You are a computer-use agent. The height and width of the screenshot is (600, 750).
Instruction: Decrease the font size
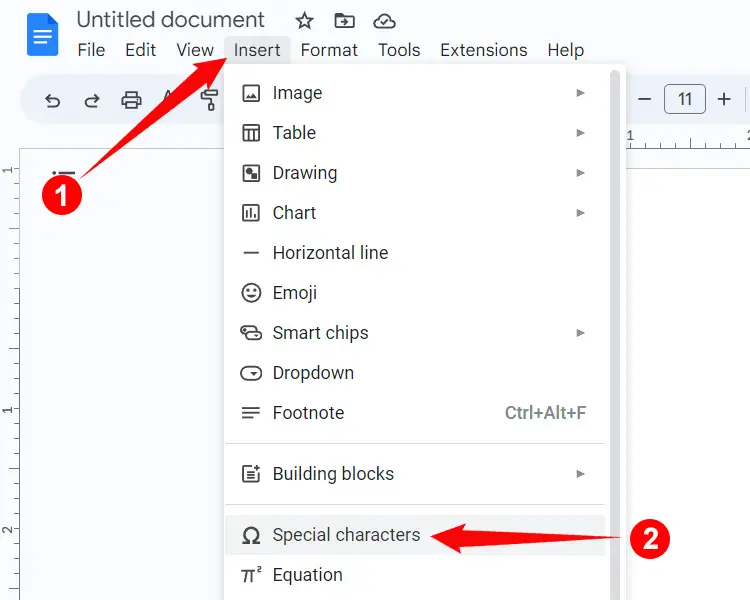point(645,99)
